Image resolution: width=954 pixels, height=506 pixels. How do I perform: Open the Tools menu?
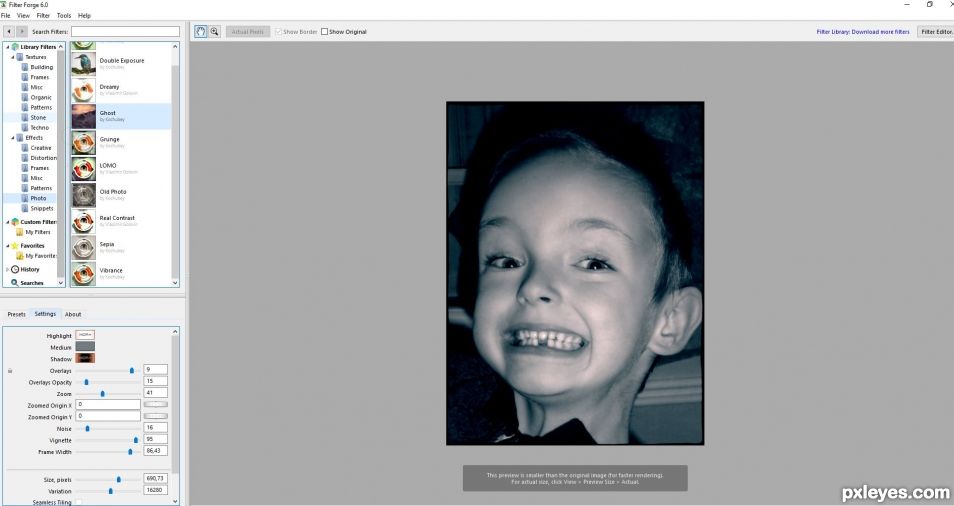tap(64, 16)
